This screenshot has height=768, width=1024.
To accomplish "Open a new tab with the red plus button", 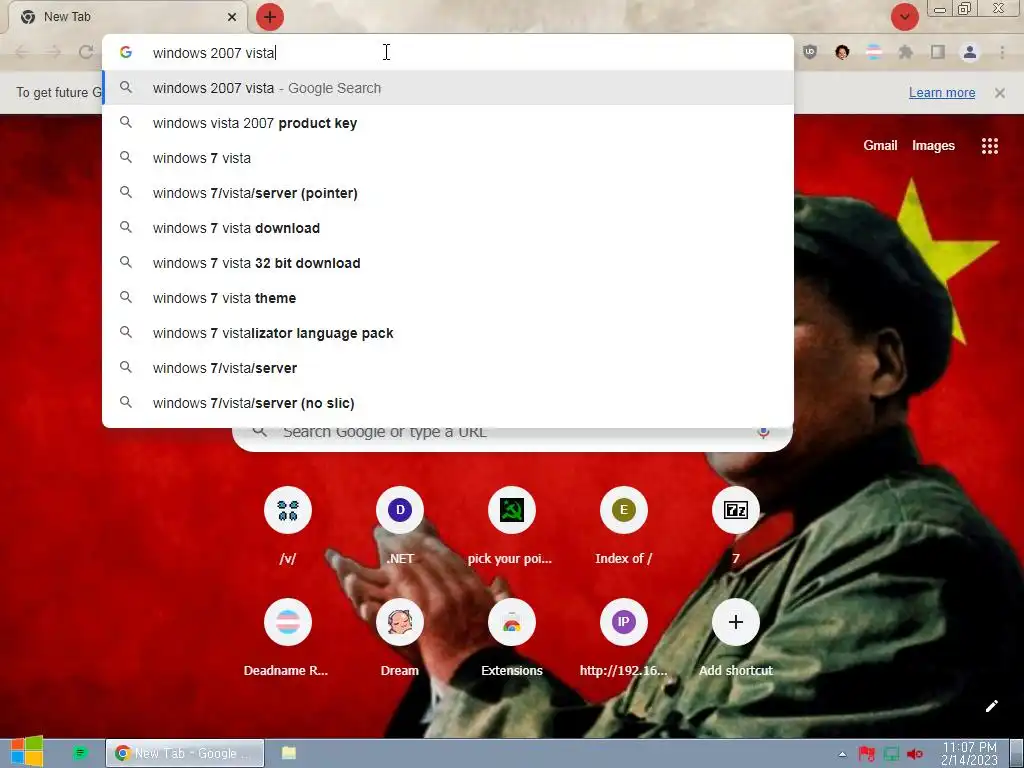I will tap(270, 17).
